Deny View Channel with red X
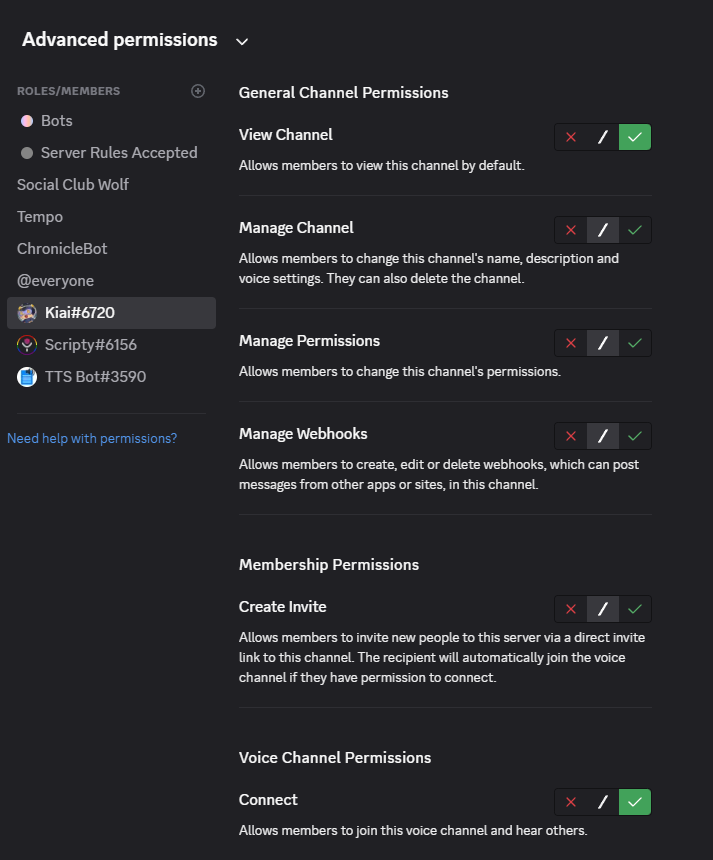The width and height of the screenshot is (713, 860). [x=571, y=137]
